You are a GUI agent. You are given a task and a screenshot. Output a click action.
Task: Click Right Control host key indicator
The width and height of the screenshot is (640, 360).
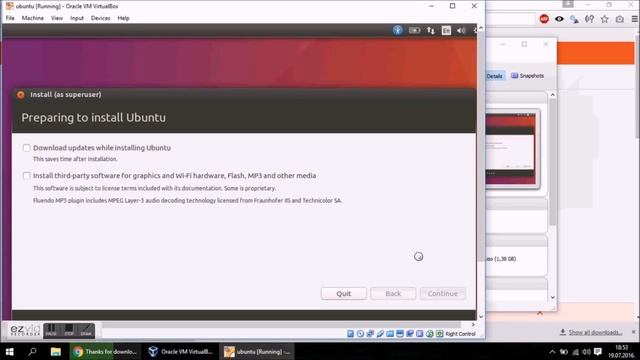[x=460, y=333]
